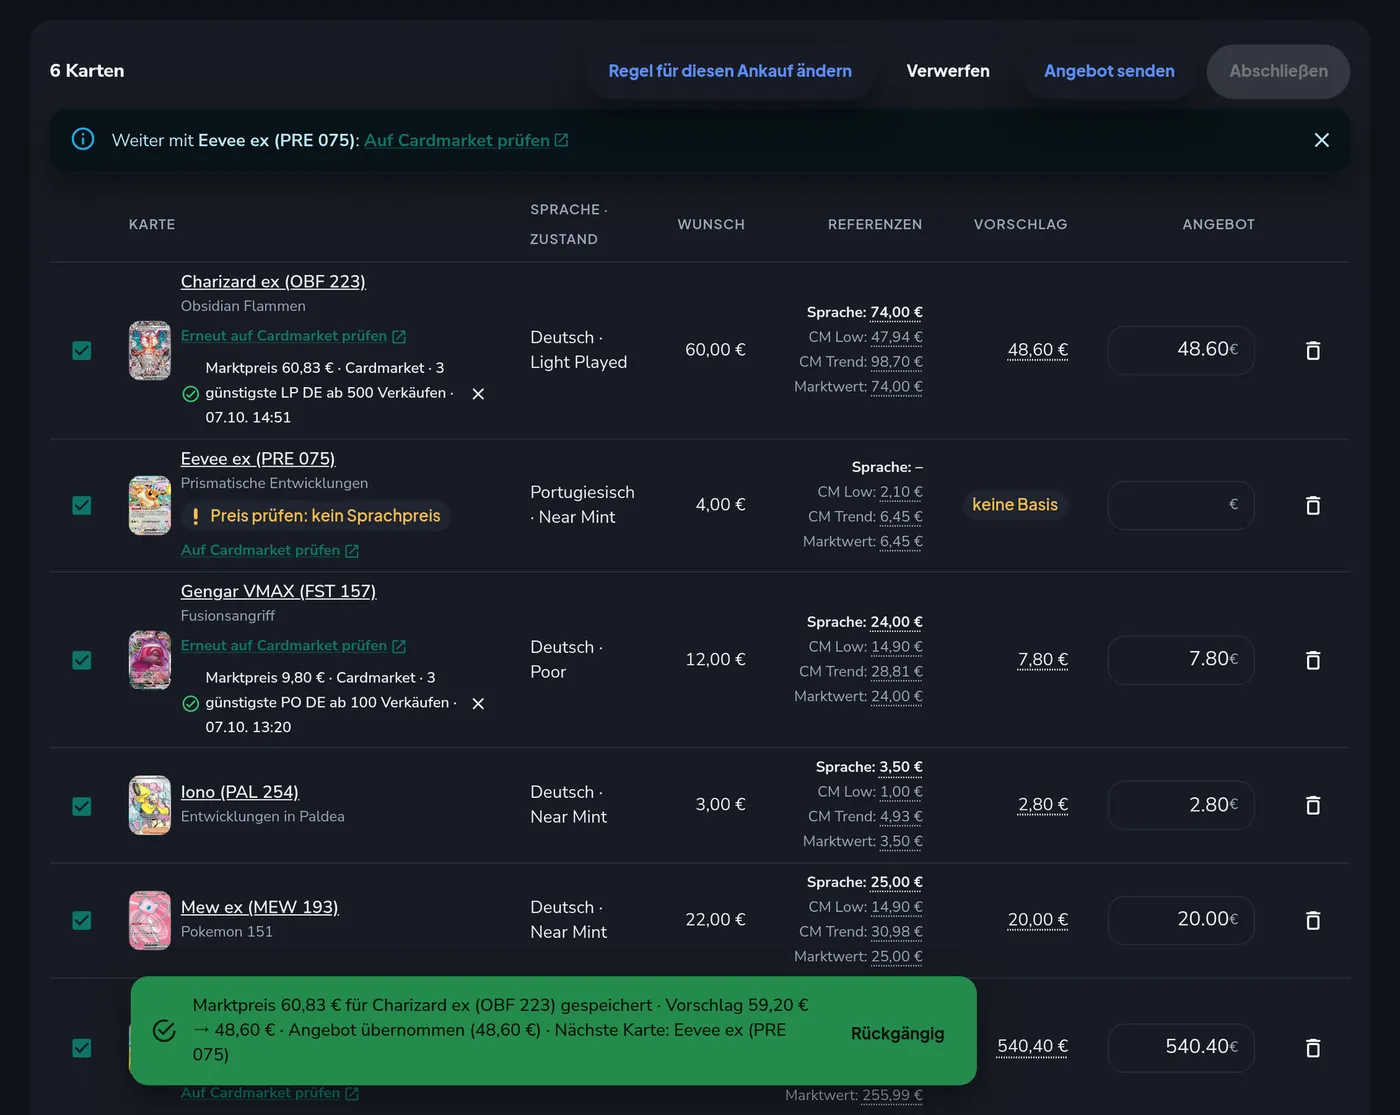Viewport: 1400px width, 1115px height.
Task: Open banner link 'Auf Cardmarket prüfen'
Action: pyautogui.click(x=466, y=140)
